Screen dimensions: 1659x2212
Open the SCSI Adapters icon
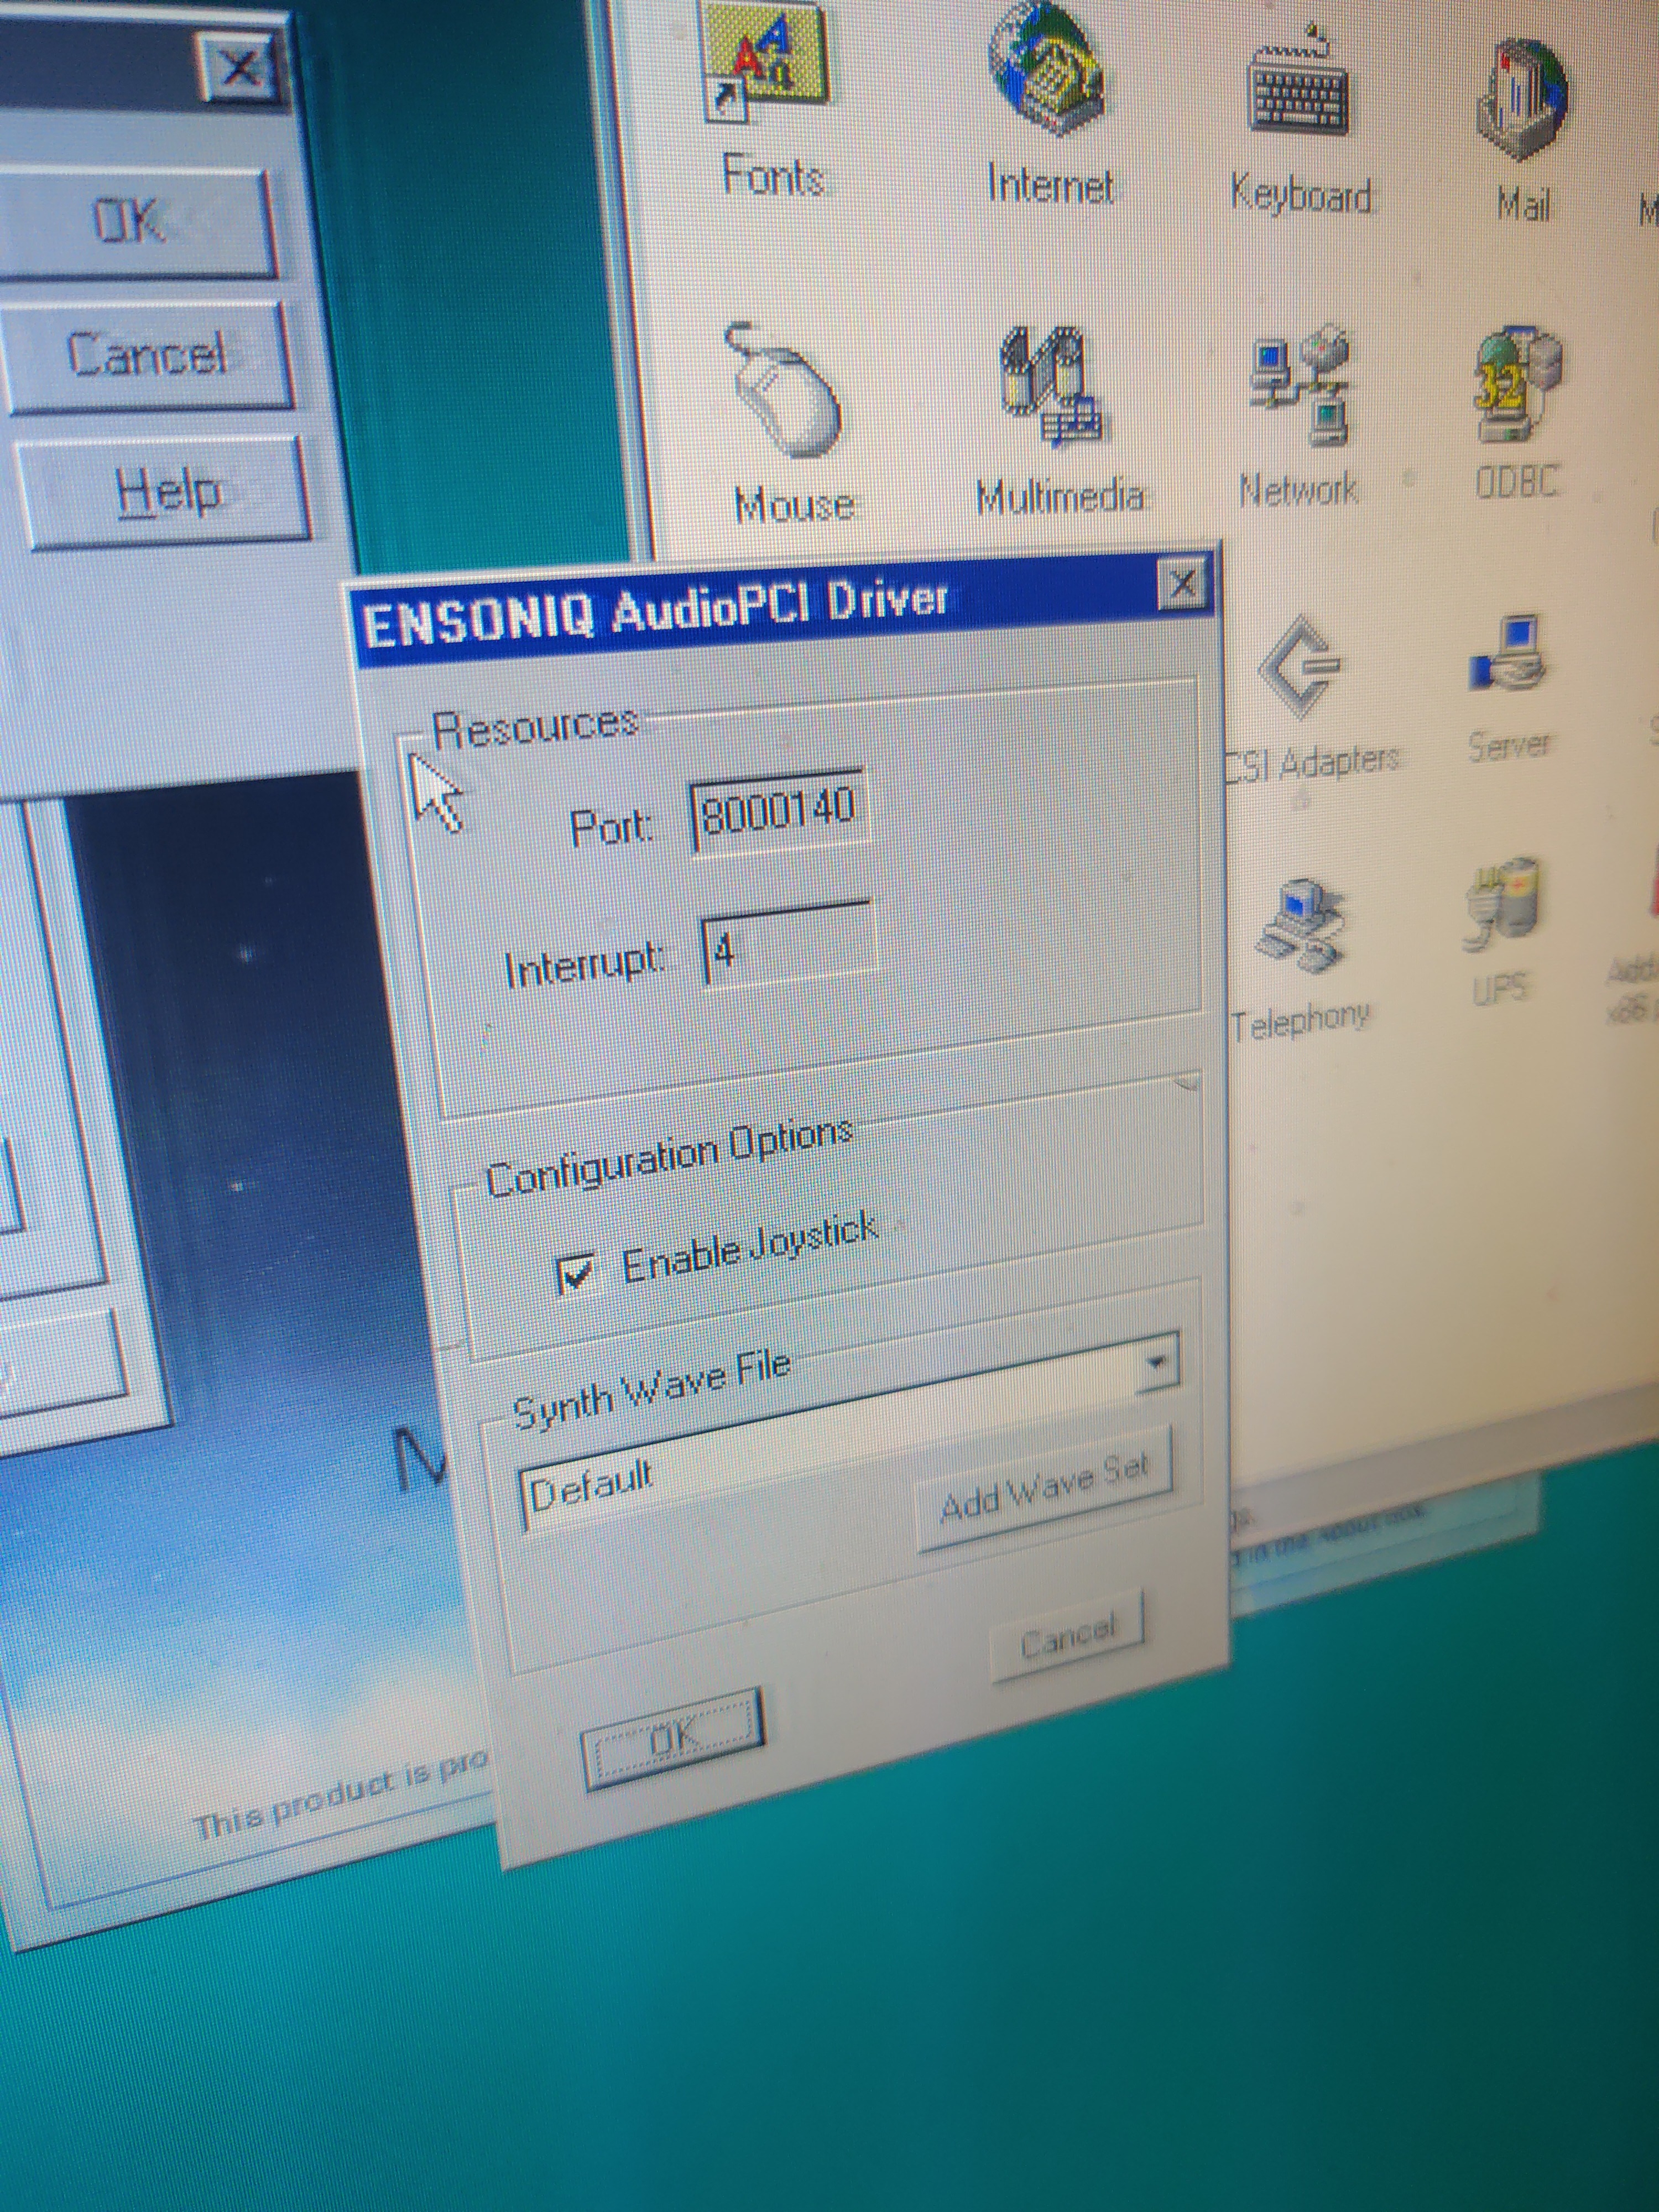point(1300,670)
